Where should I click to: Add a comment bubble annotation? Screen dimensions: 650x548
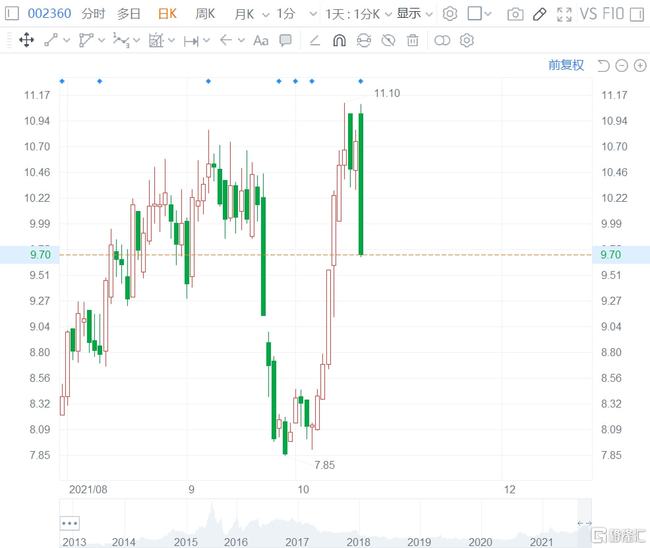click(x=286, y=40)
